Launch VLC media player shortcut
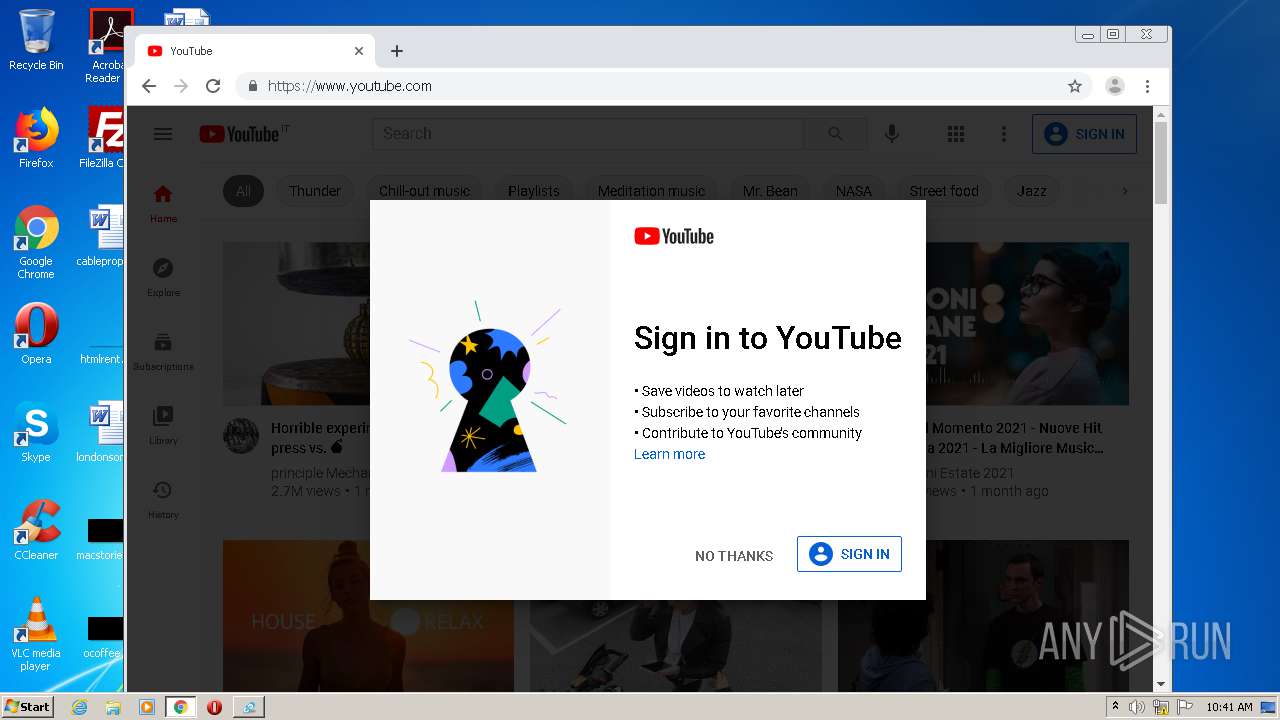Viewport: 1280px width, 720px height. point(36,634)
